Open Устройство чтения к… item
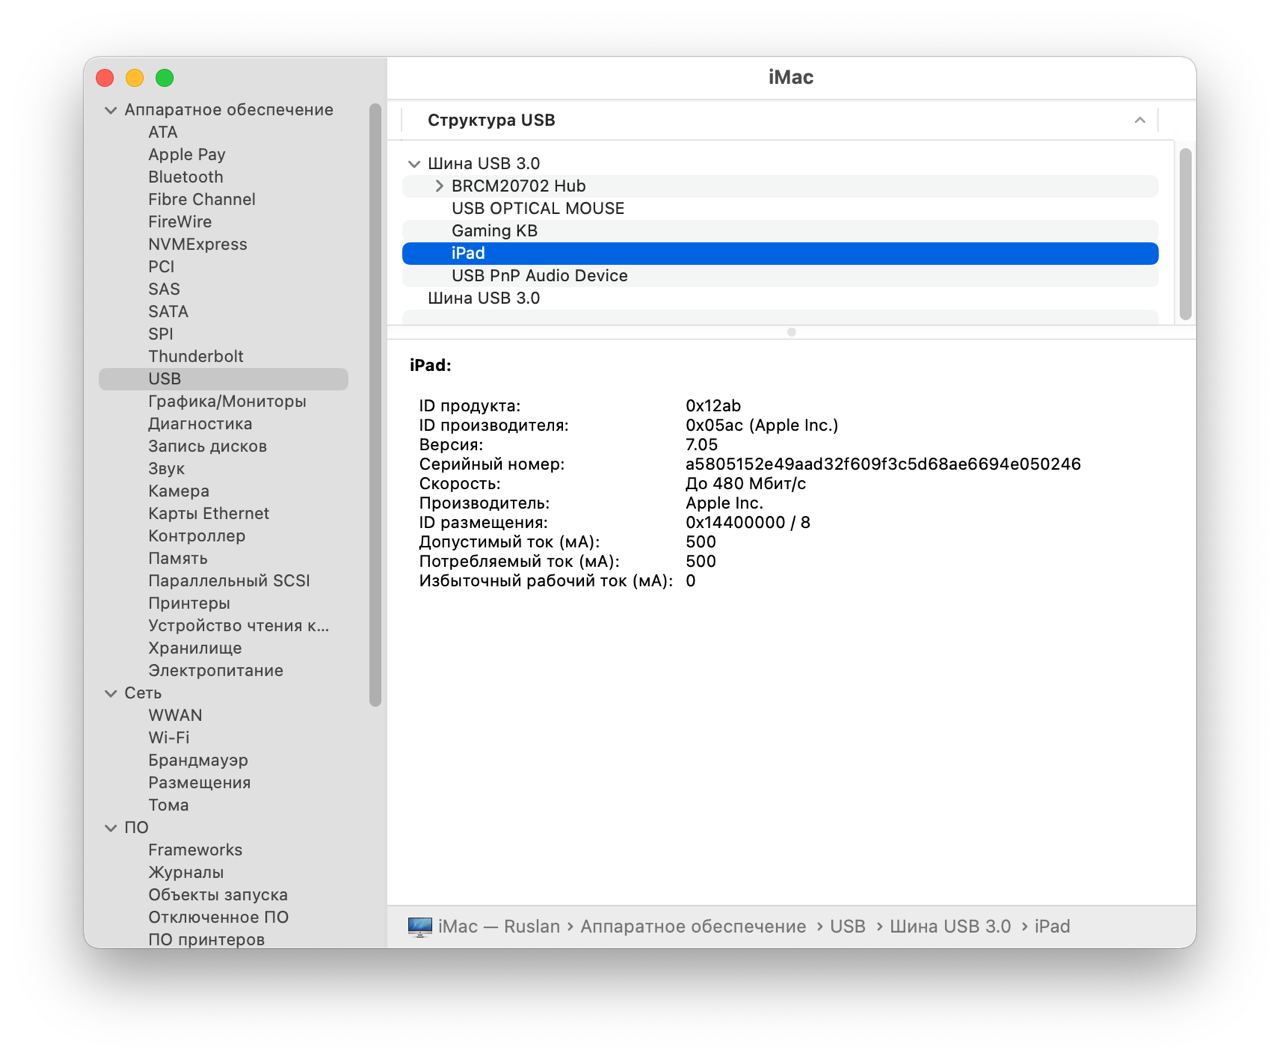This screenshot has height=1059, width=1280. (x=239, y=626)
